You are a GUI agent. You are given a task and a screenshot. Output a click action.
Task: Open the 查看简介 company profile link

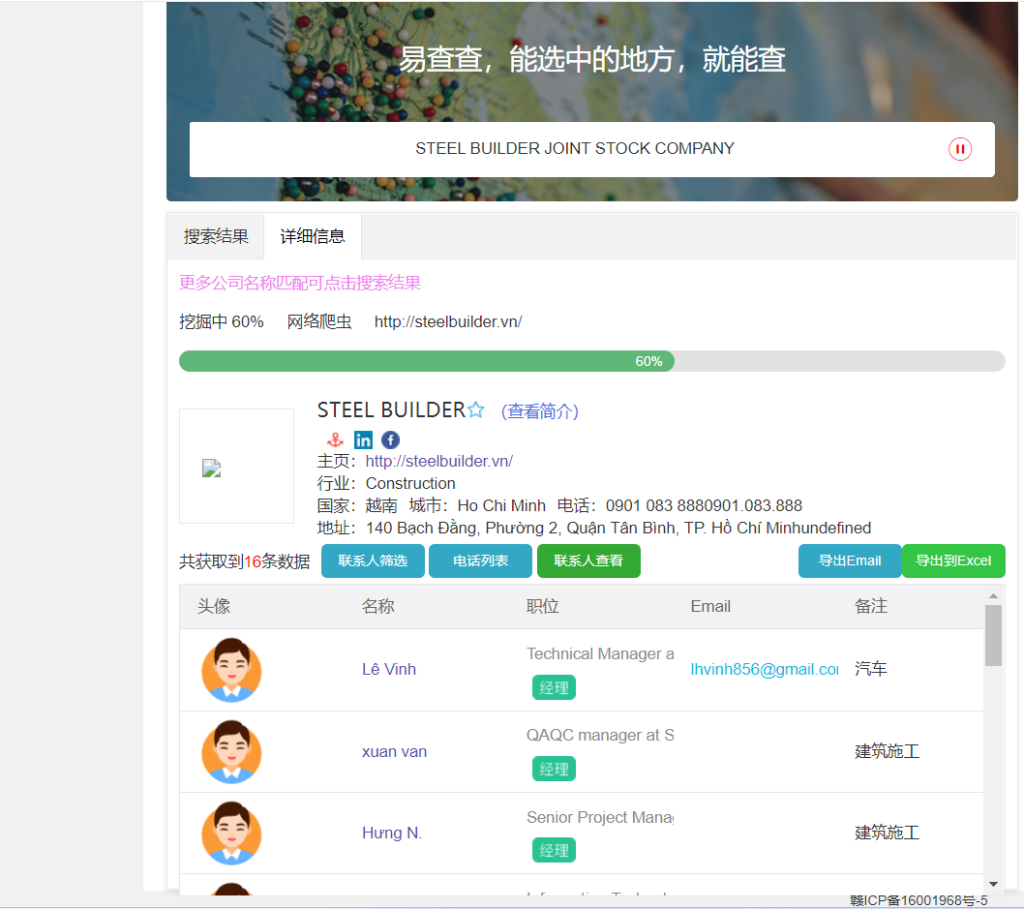[540, 411]
